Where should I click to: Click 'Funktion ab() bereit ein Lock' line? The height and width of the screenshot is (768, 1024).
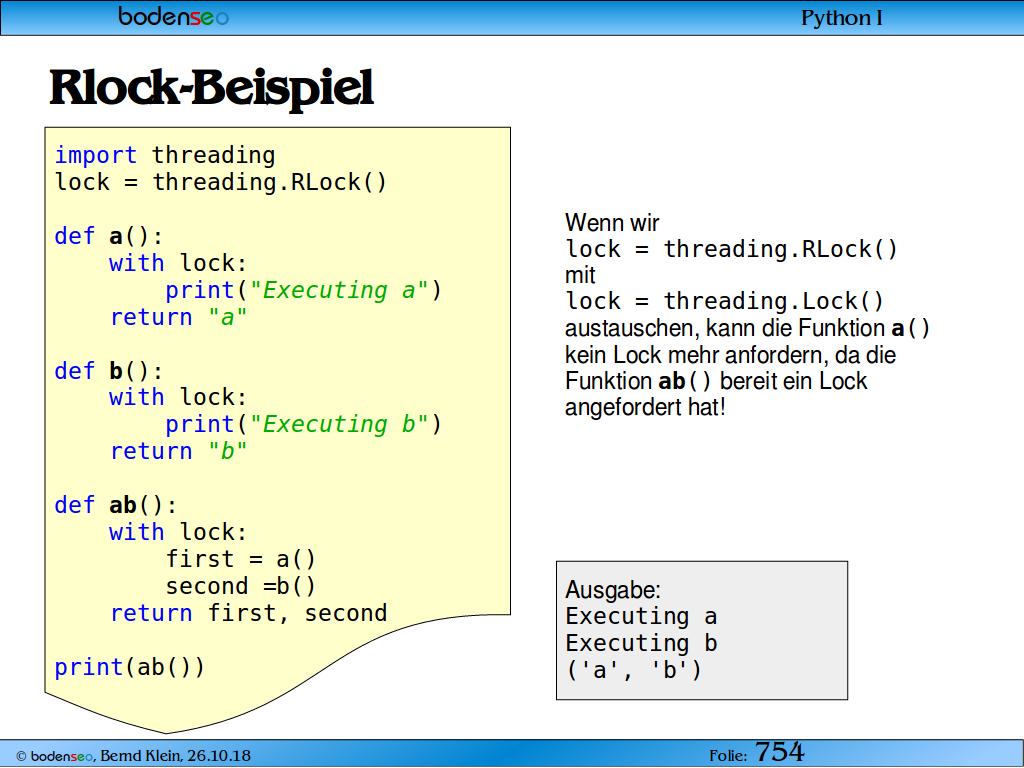pos(716,381)
